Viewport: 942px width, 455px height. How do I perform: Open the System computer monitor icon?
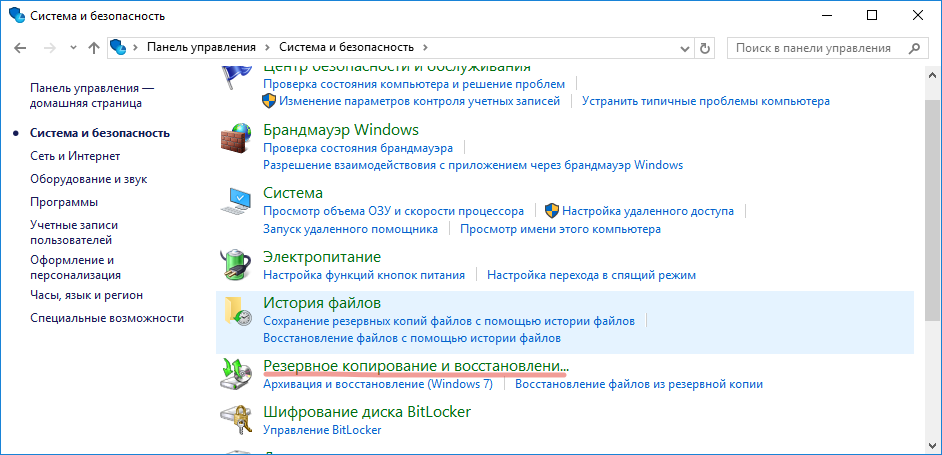tap(237, 201)
